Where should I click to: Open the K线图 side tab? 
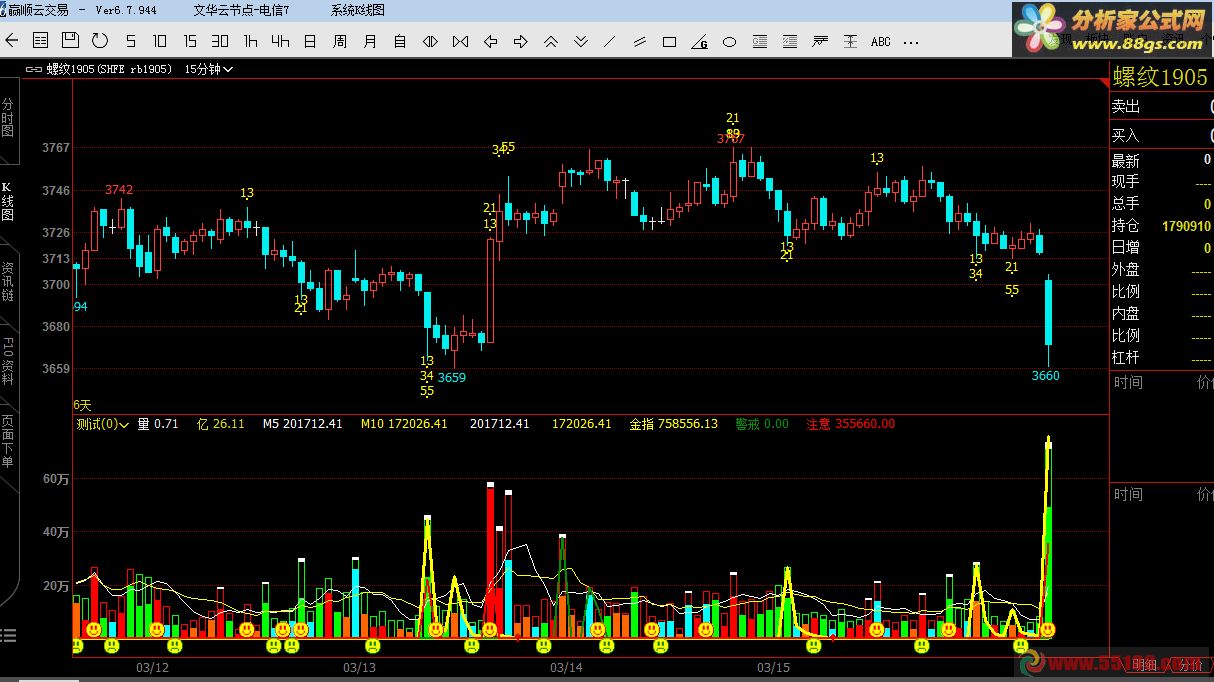[7, 201]
